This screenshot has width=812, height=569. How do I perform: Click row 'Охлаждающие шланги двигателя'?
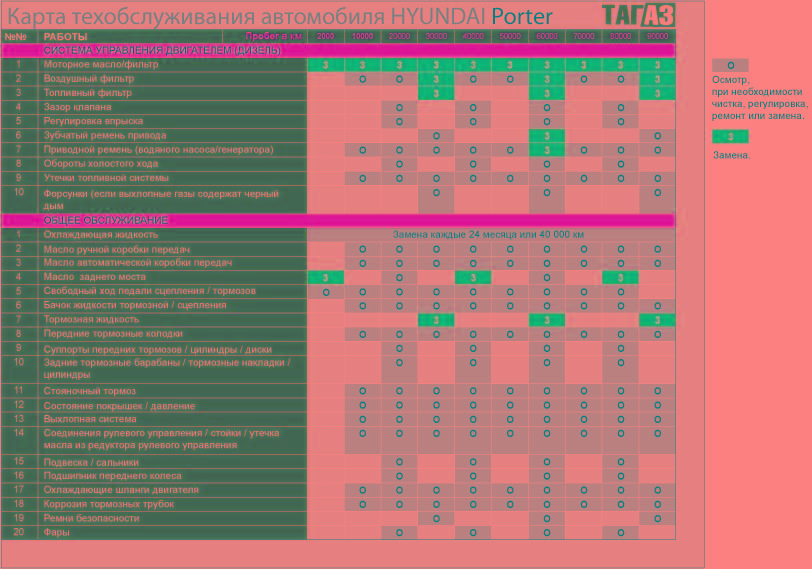pos(339,490)
